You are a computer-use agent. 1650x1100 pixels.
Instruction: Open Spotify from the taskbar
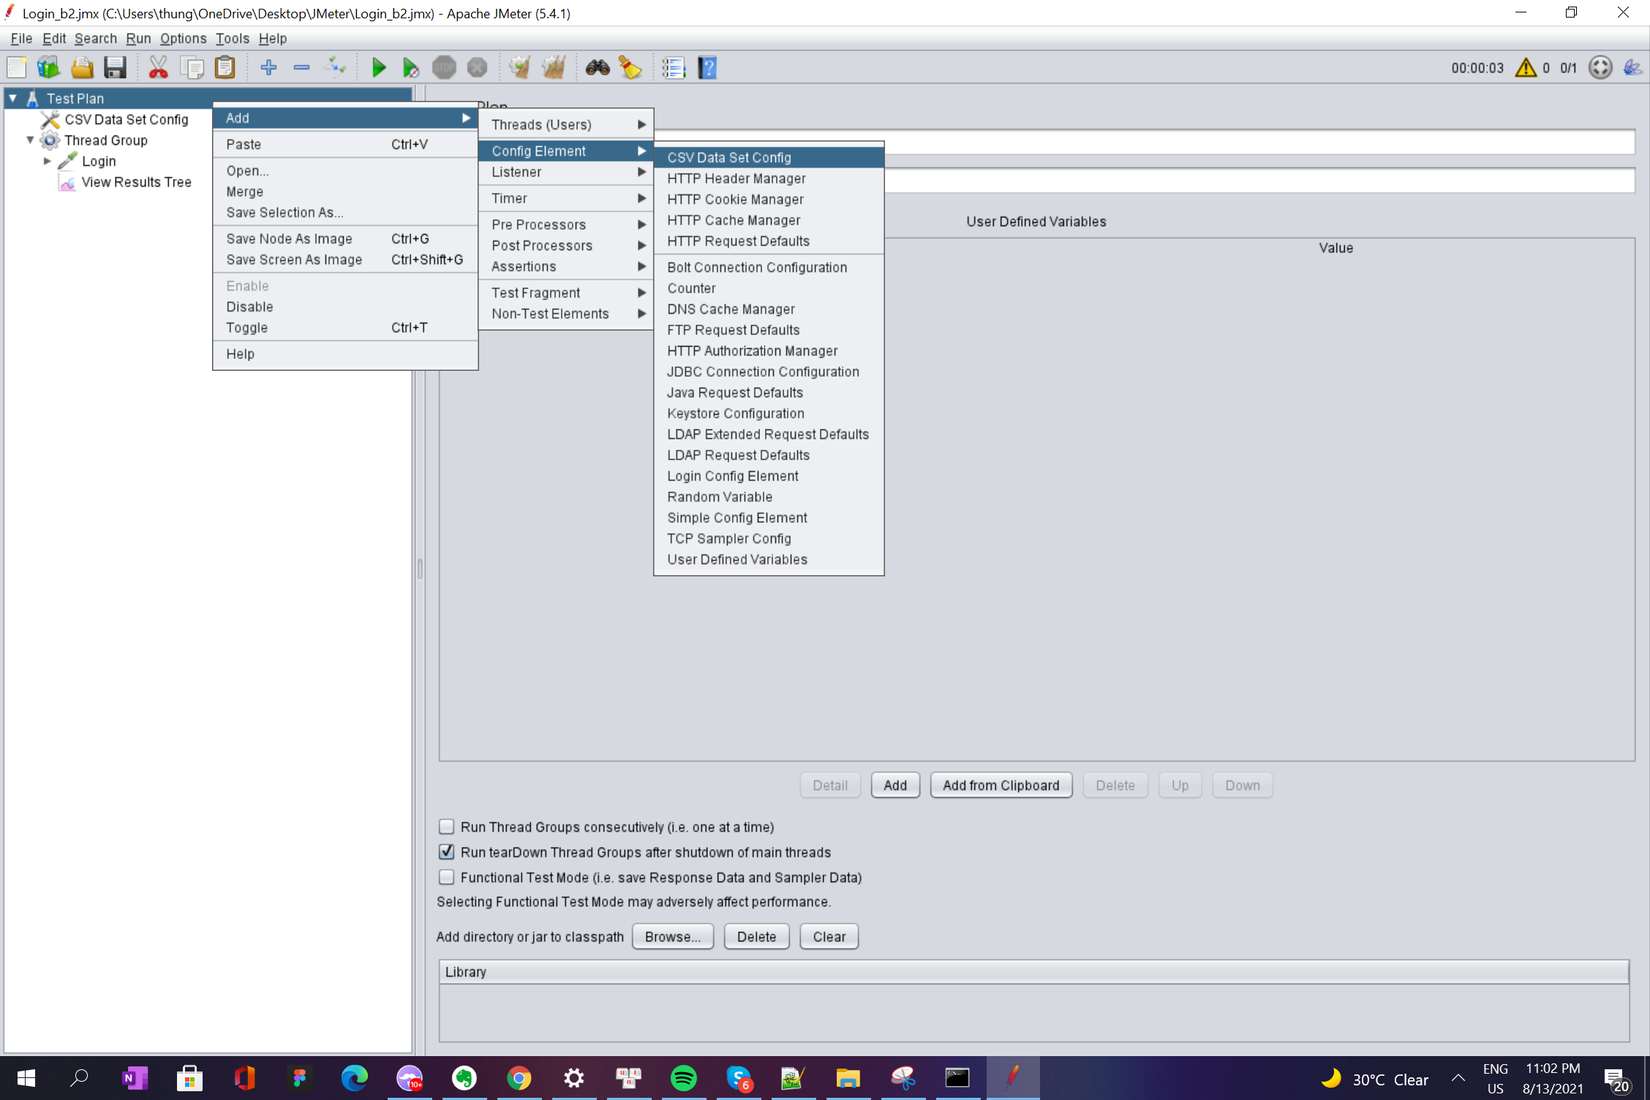coord(684,1078)
